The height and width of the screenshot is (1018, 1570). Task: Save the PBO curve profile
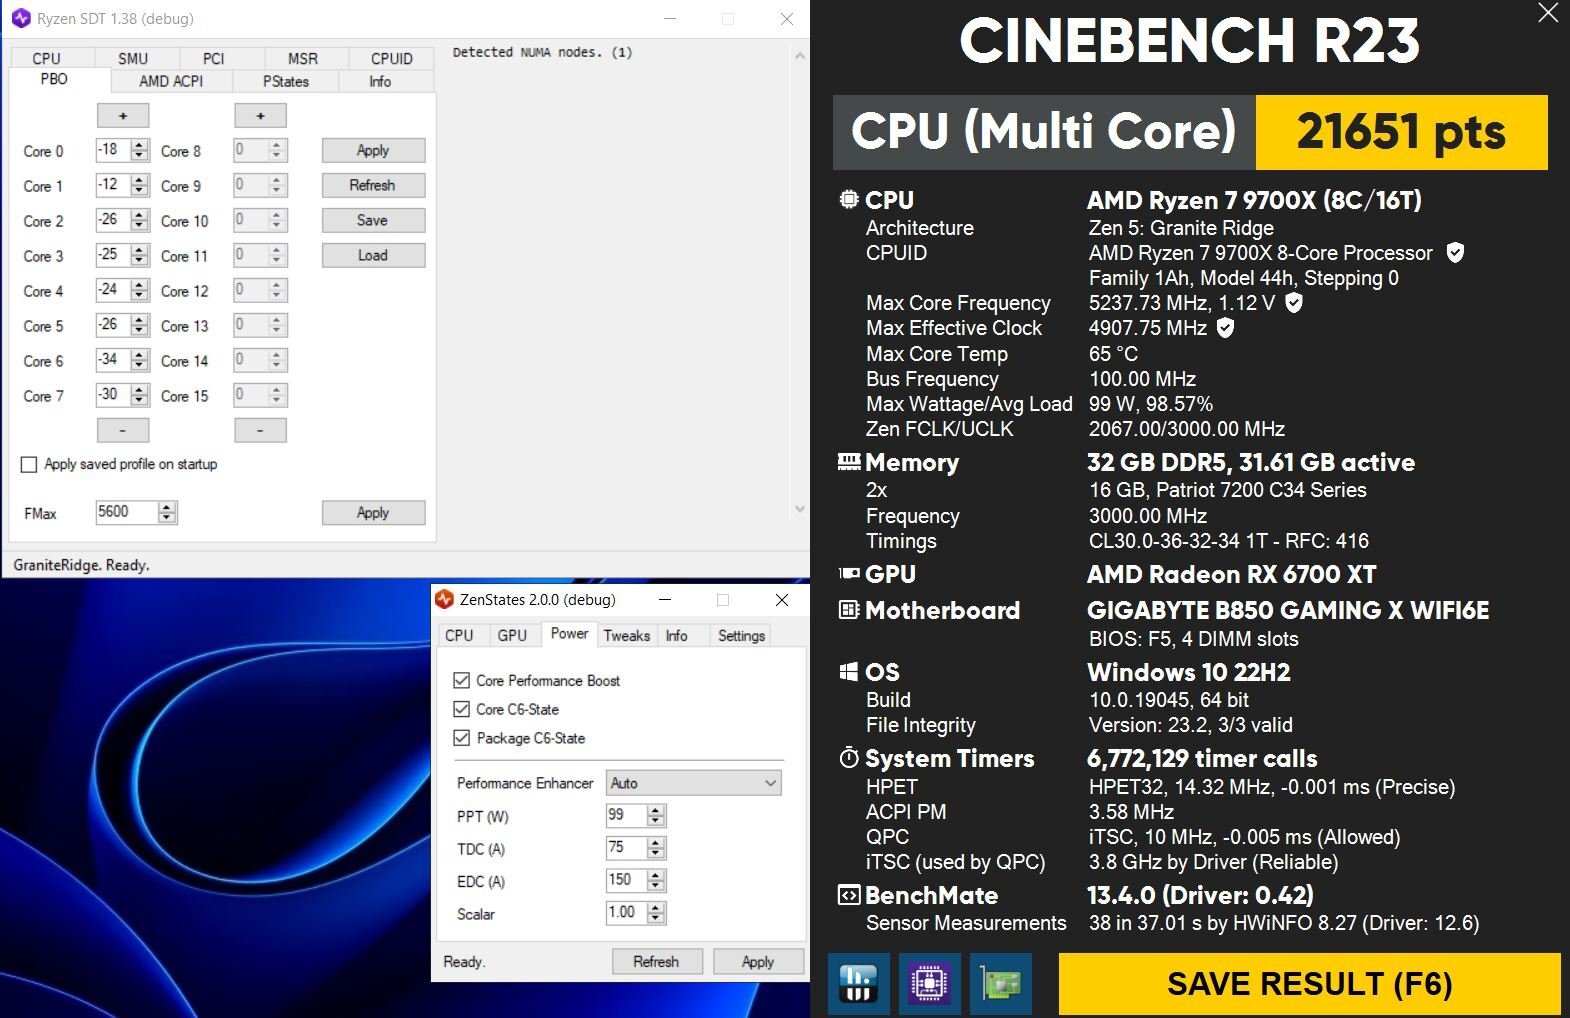(373, 220)
